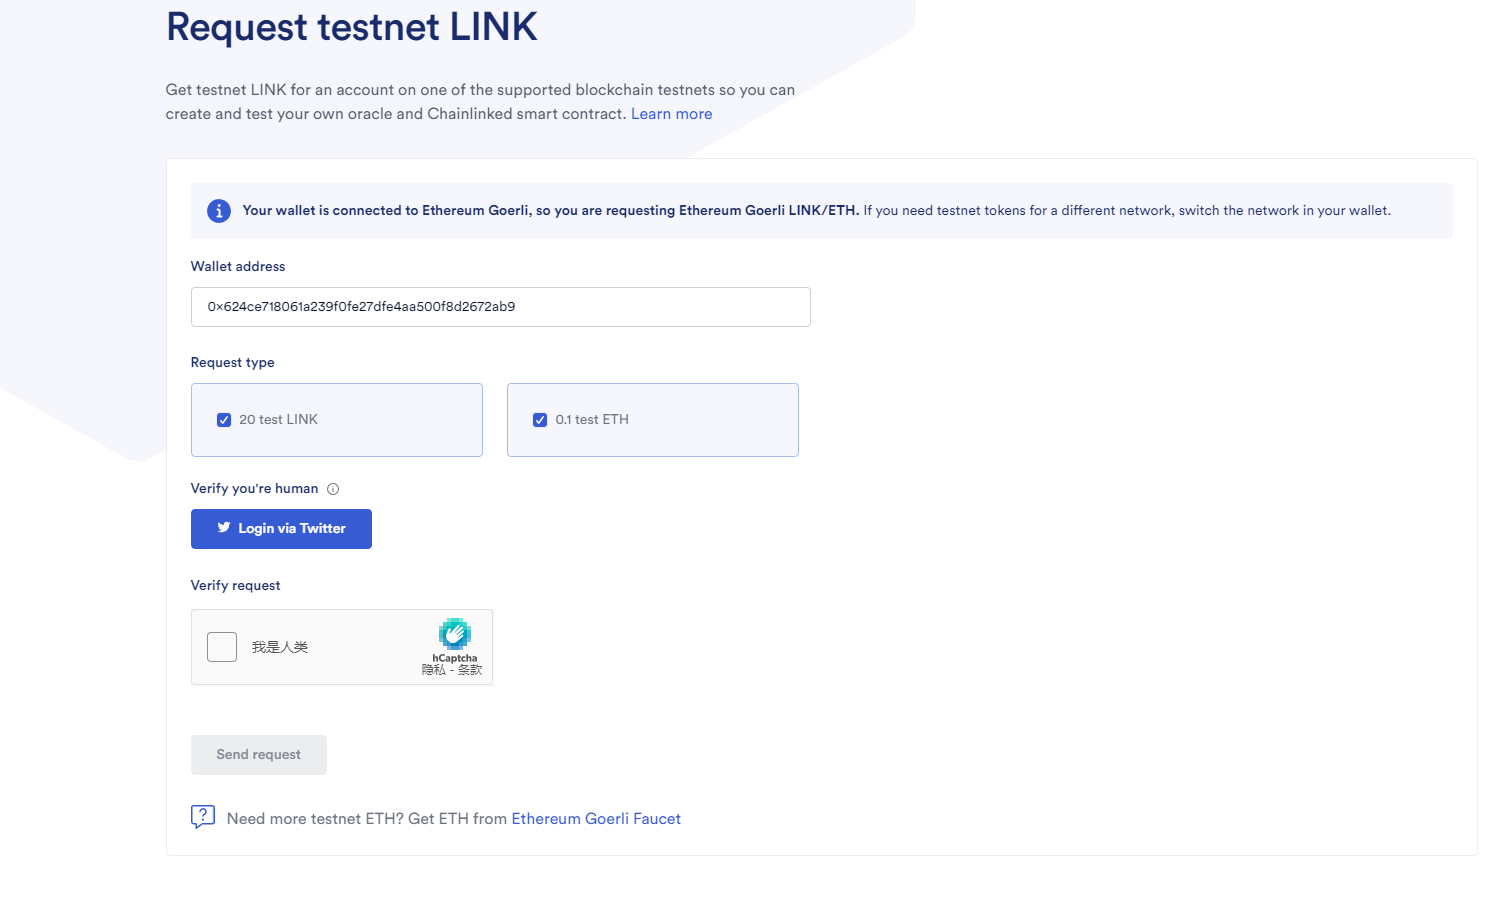Click the Twitter bird icon
The height and width of the screenshot is (913, 1491).
(224, 528)
